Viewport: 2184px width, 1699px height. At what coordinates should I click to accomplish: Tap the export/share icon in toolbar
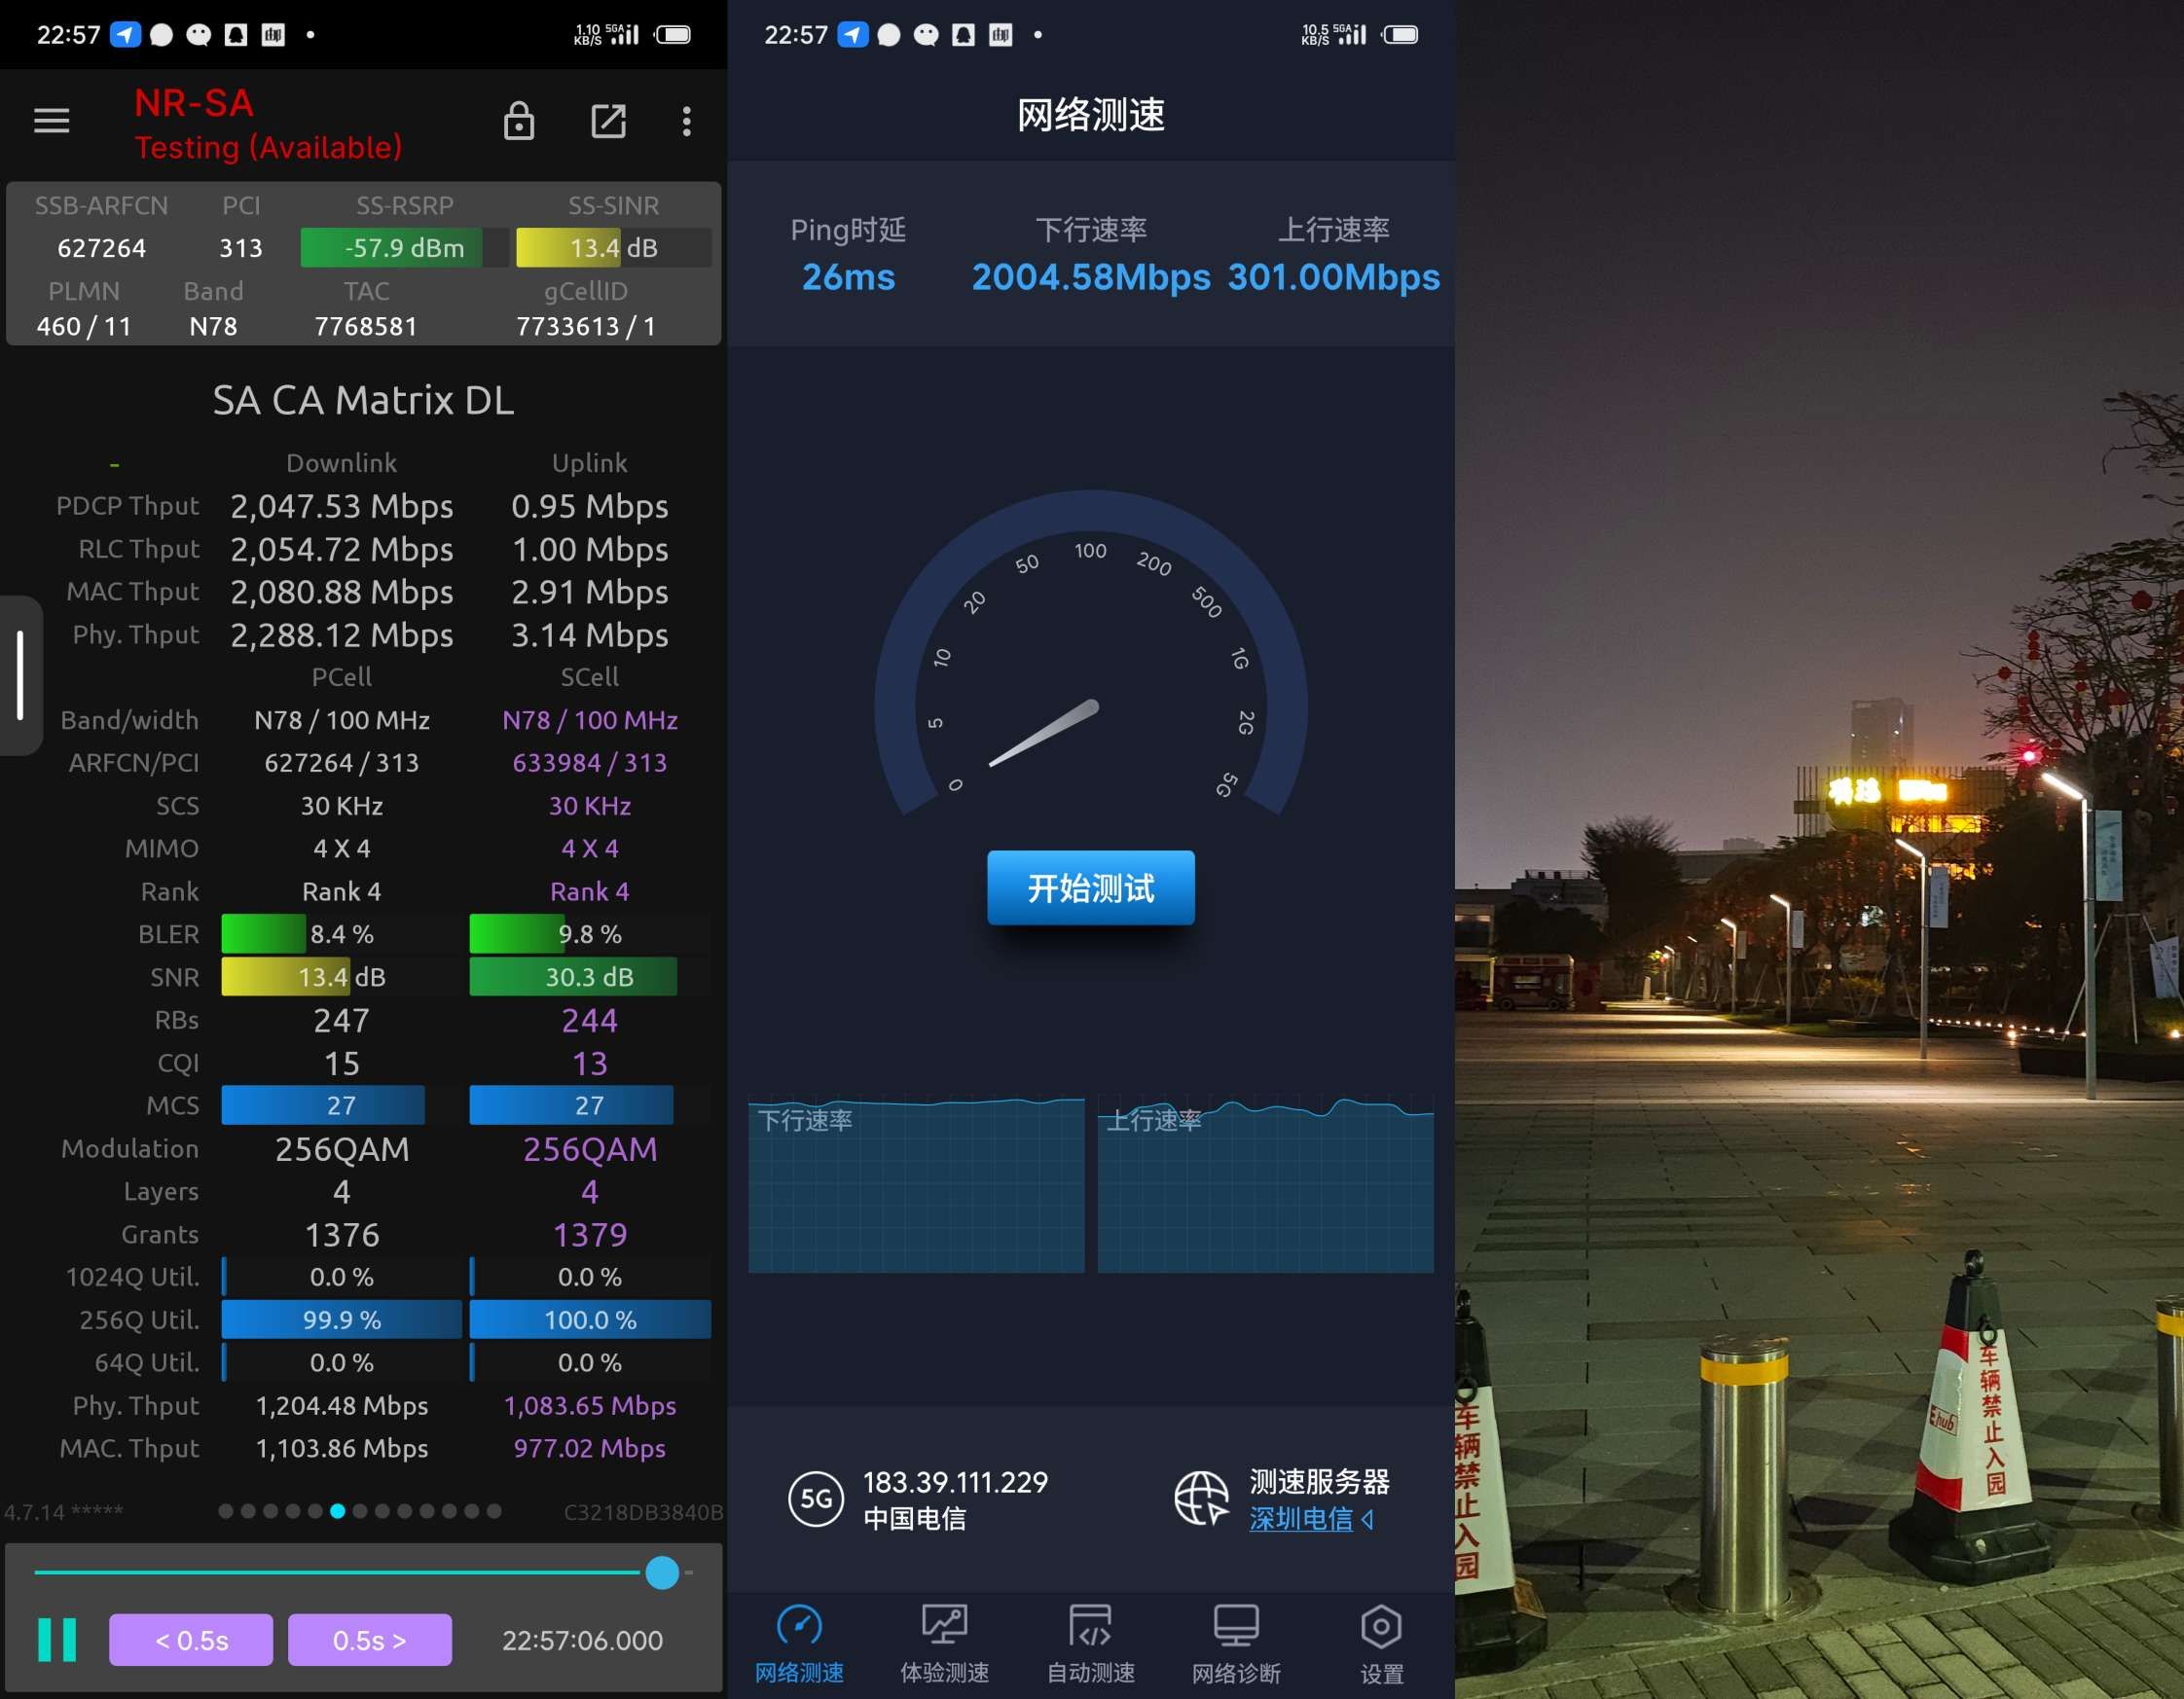click(x=608, y=121)
